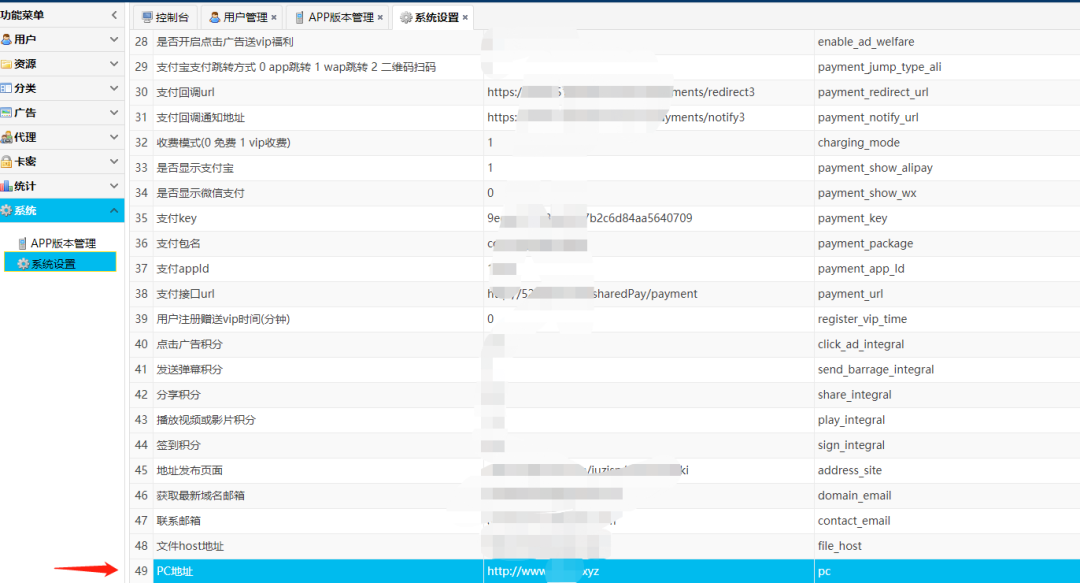Open APP版本管理 in the sidebar tree
The width and height of the screenshot is (1080, 583).
click(63, 243)
